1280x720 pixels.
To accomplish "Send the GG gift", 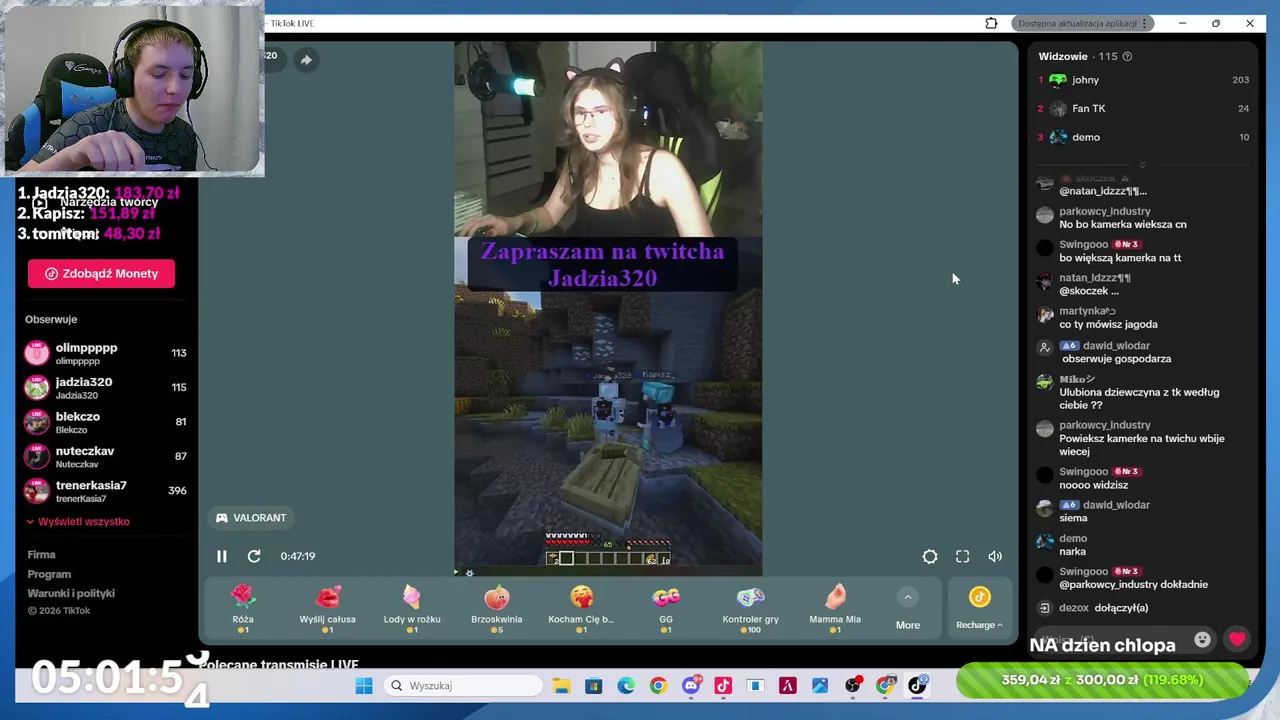I will (666, 609).
